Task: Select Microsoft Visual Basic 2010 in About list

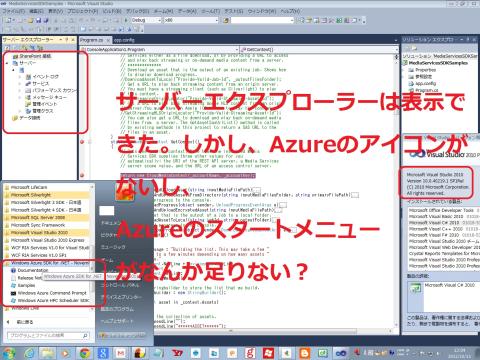Action: [436, 217]
